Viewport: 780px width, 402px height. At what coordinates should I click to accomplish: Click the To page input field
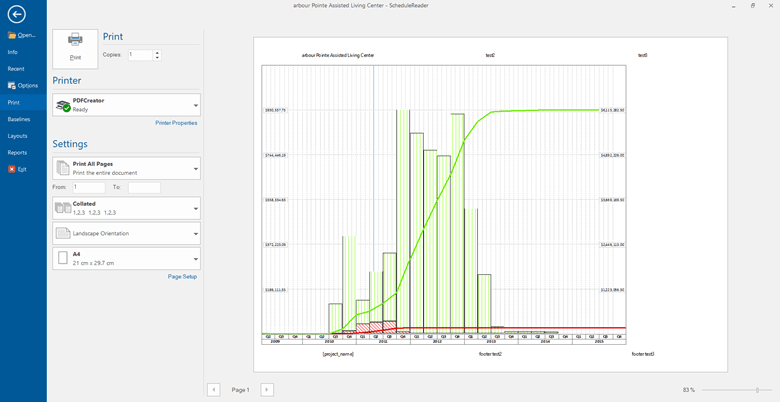tap(144, 188)
